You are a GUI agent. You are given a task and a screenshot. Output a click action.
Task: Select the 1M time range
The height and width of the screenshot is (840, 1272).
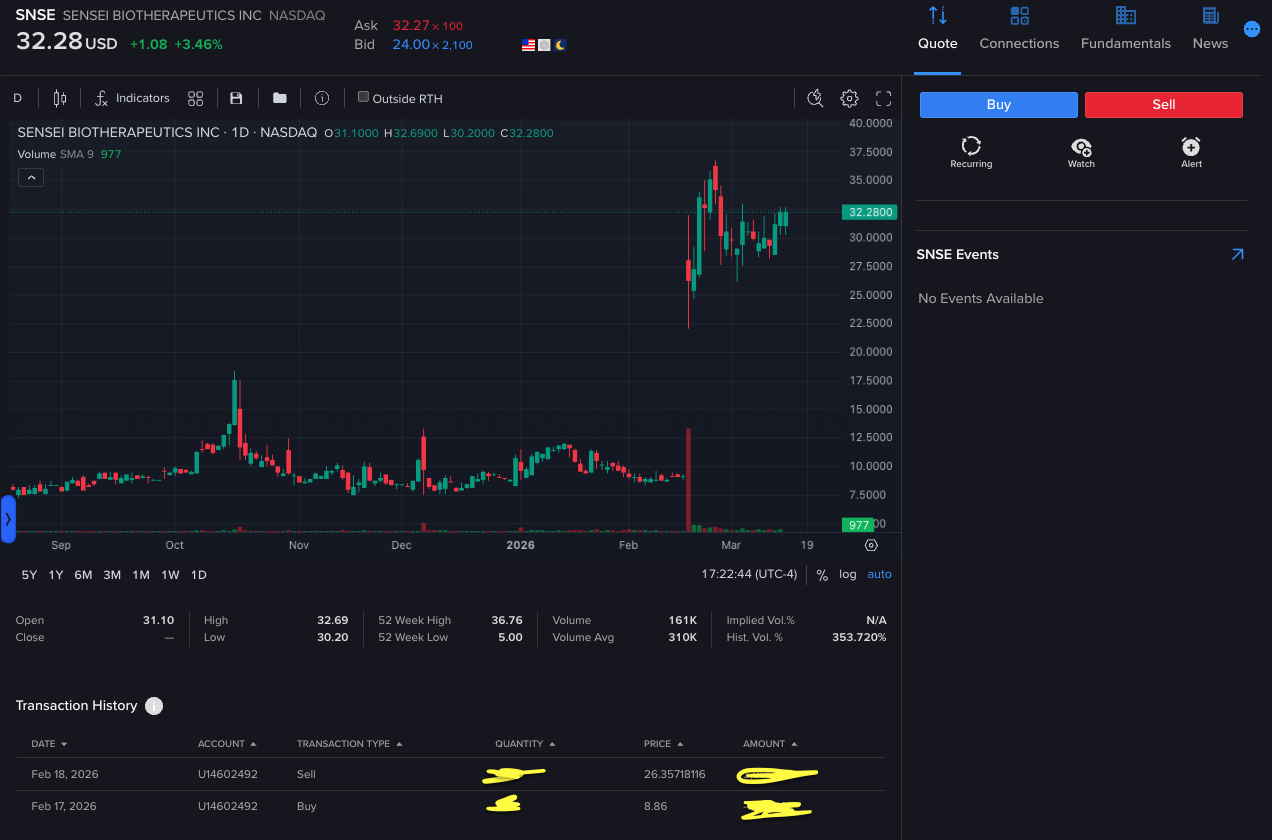click(x=141, y=575)
